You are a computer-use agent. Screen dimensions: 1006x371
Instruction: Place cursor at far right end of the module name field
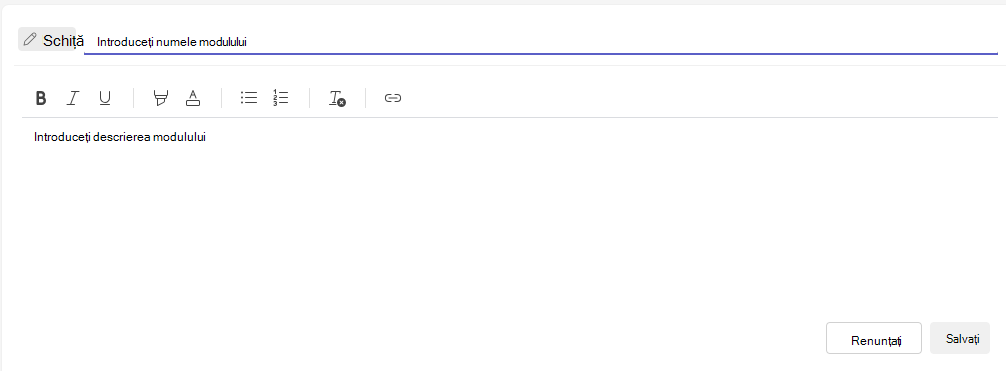pos(988,42)
